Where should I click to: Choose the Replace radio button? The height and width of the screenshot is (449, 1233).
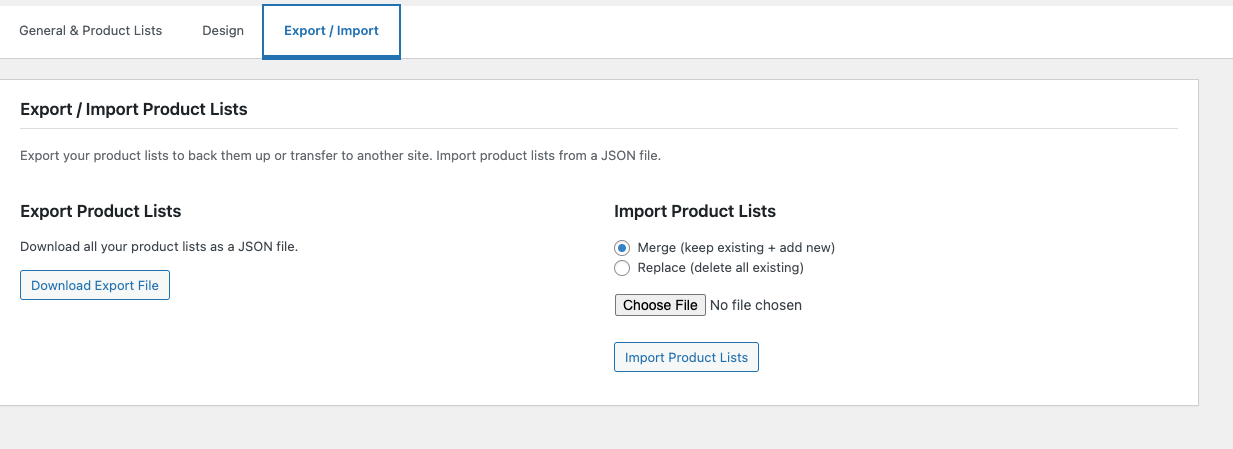tap(622, 268)
